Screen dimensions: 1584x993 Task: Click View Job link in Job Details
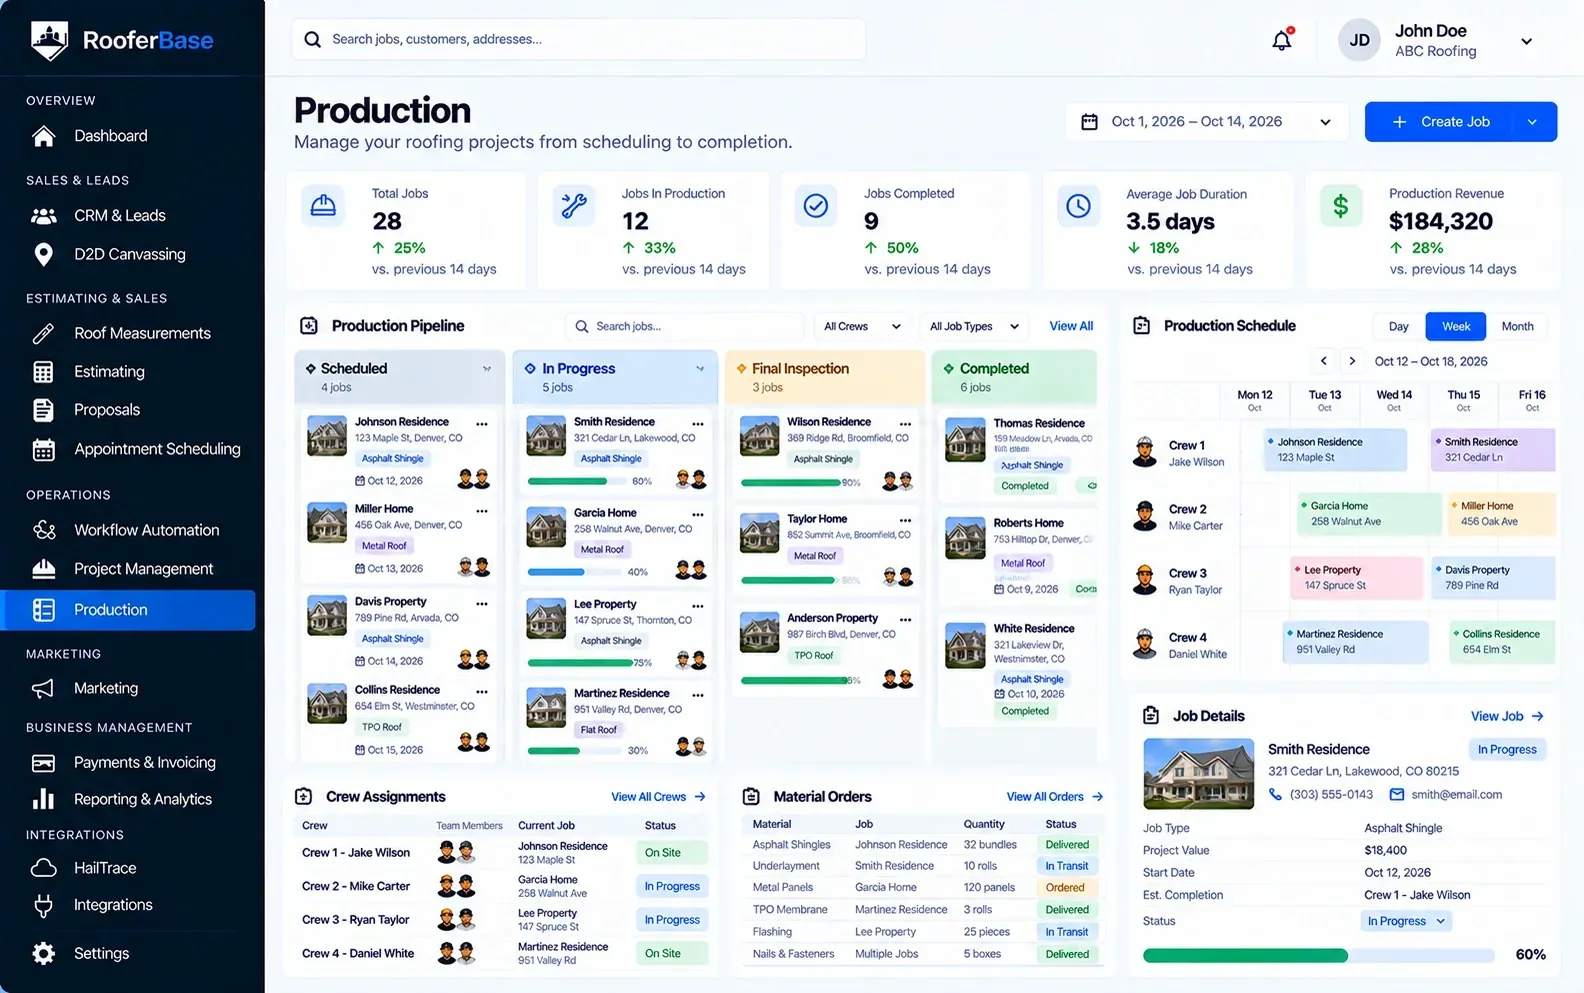point(1507,716)
